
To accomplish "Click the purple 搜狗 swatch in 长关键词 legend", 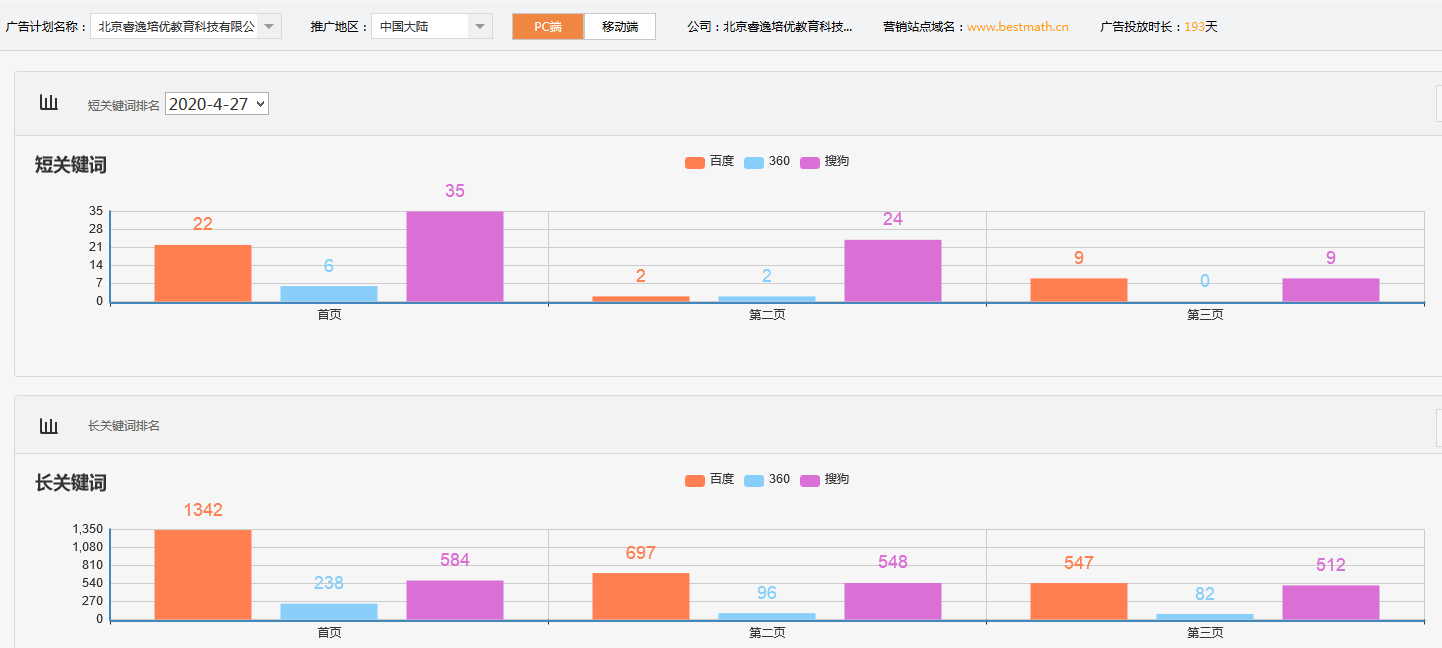I will [x=810, y=480].
